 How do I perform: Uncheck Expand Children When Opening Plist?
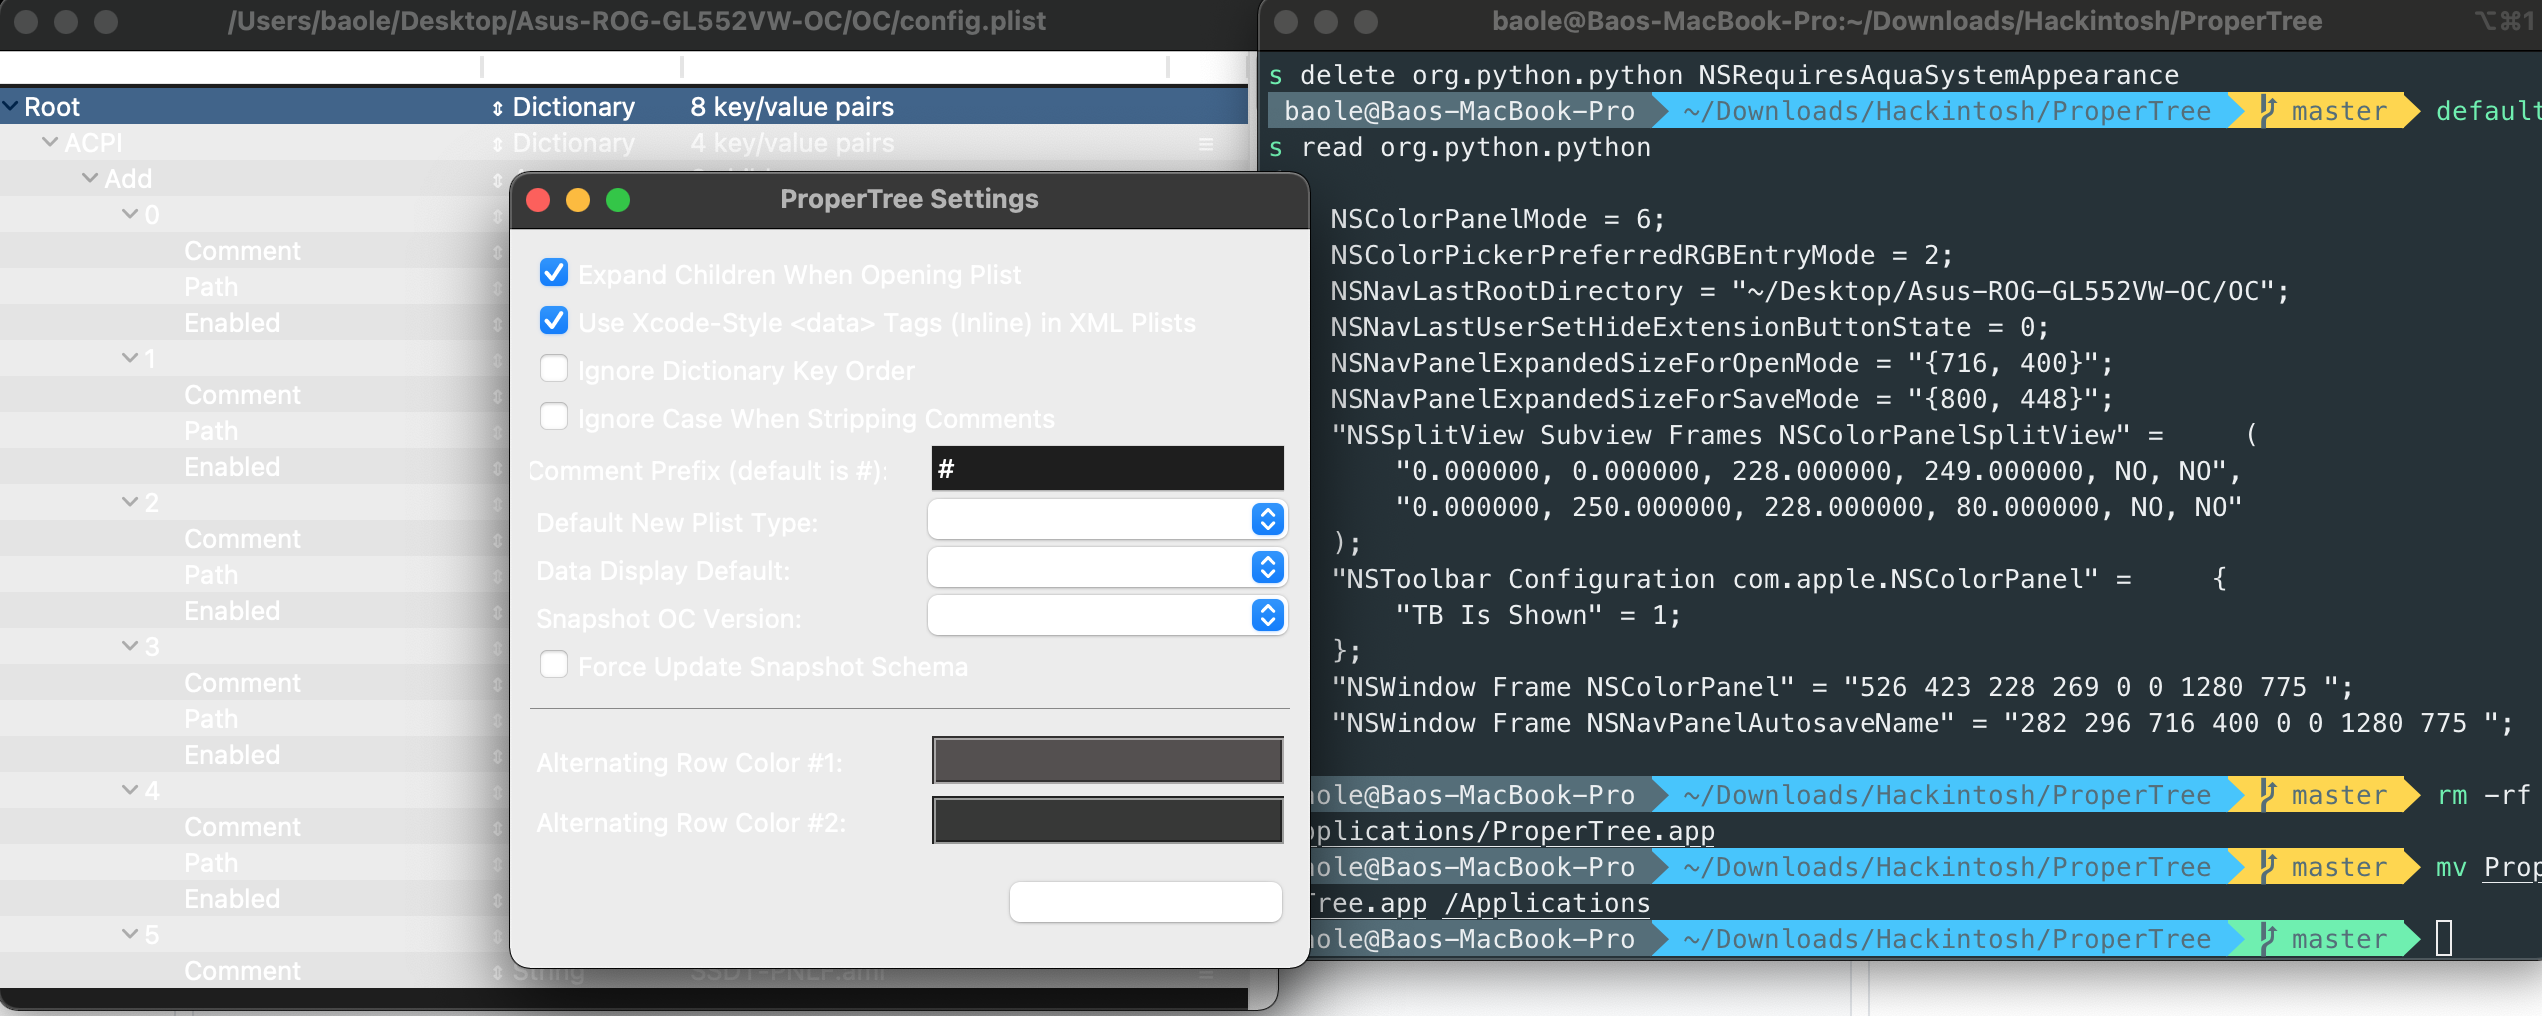(x=554, y=272)
